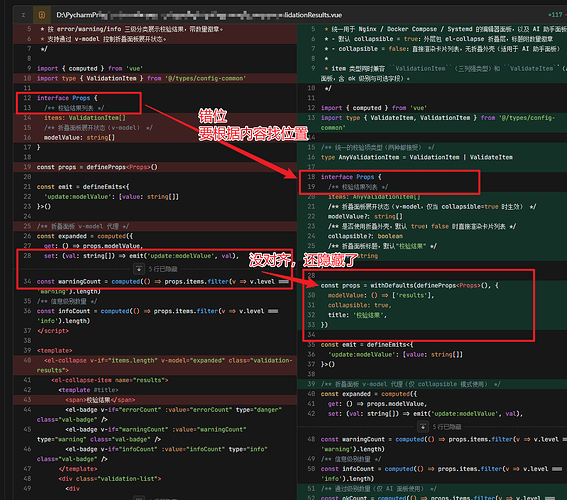Click left line 44 el-badge errorCount
The width and height of the screenshot is (567, 500).
pos(159,415)
